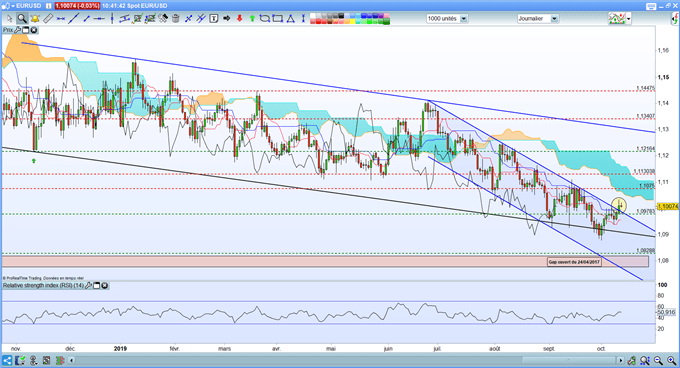Select the long diagonal trend line tool
Screen dimensions: 680x368
point(74,19)
